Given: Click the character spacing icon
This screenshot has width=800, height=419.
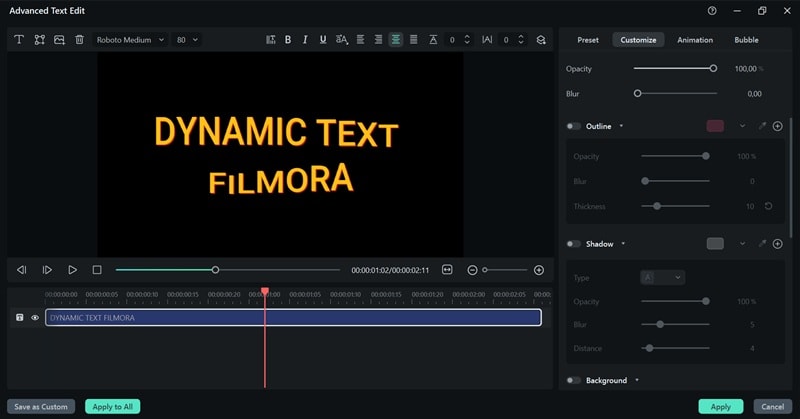Looking at the screenshot, I should click(487, 40).
